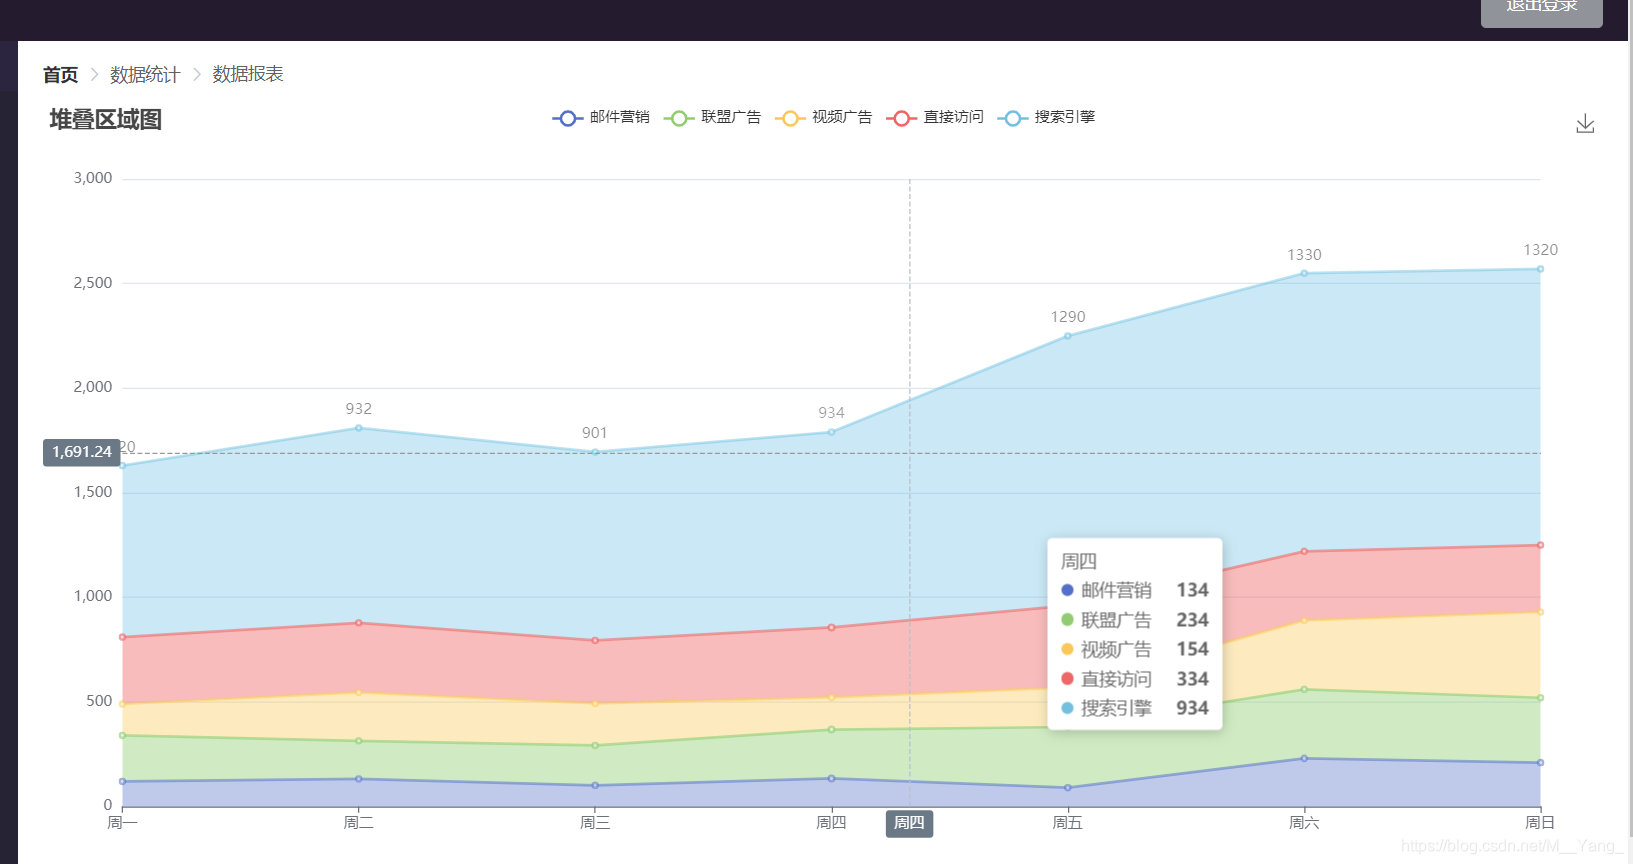The height and width of the screenshot is (864, 1633).
Task: Click the 2,000 y-axis label
Action: (93, 387)
